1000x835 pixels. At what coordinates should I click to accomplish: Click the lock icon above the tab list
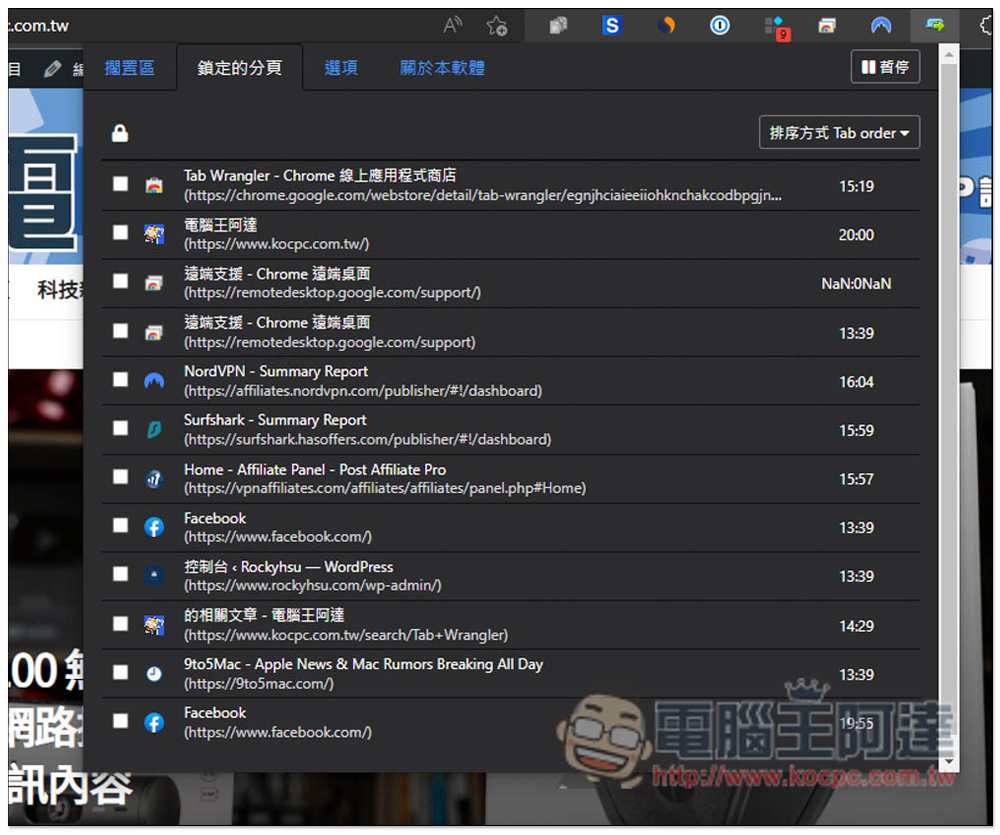[120, 133]
